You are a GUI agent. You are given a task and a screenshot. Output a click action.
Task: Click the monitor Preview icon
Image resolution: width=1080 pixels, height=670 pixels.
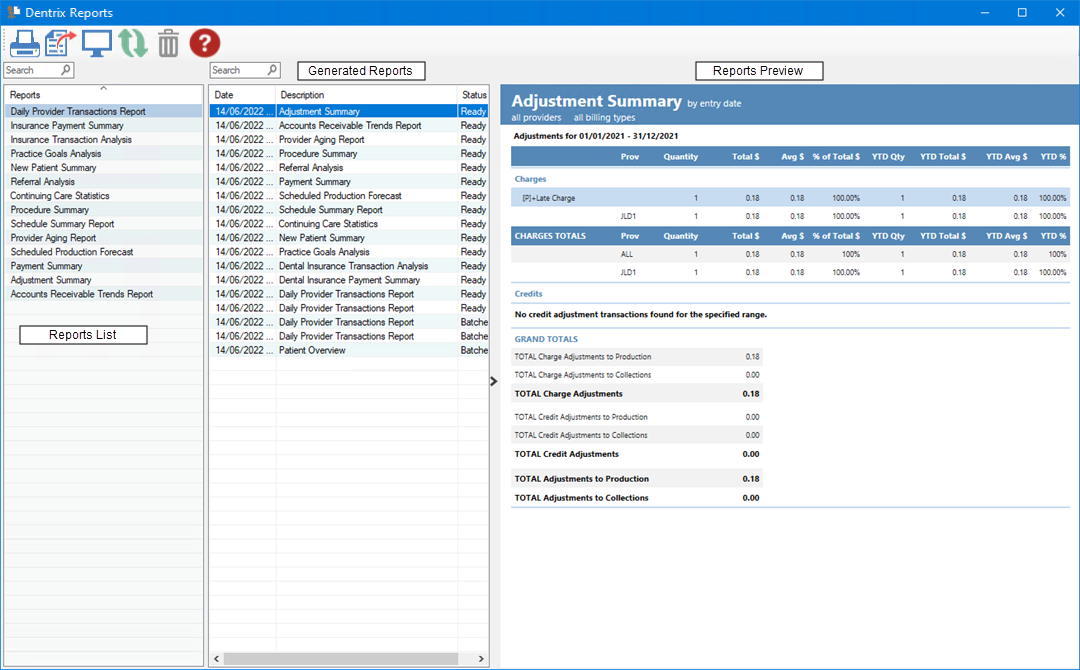click(97, 43)
